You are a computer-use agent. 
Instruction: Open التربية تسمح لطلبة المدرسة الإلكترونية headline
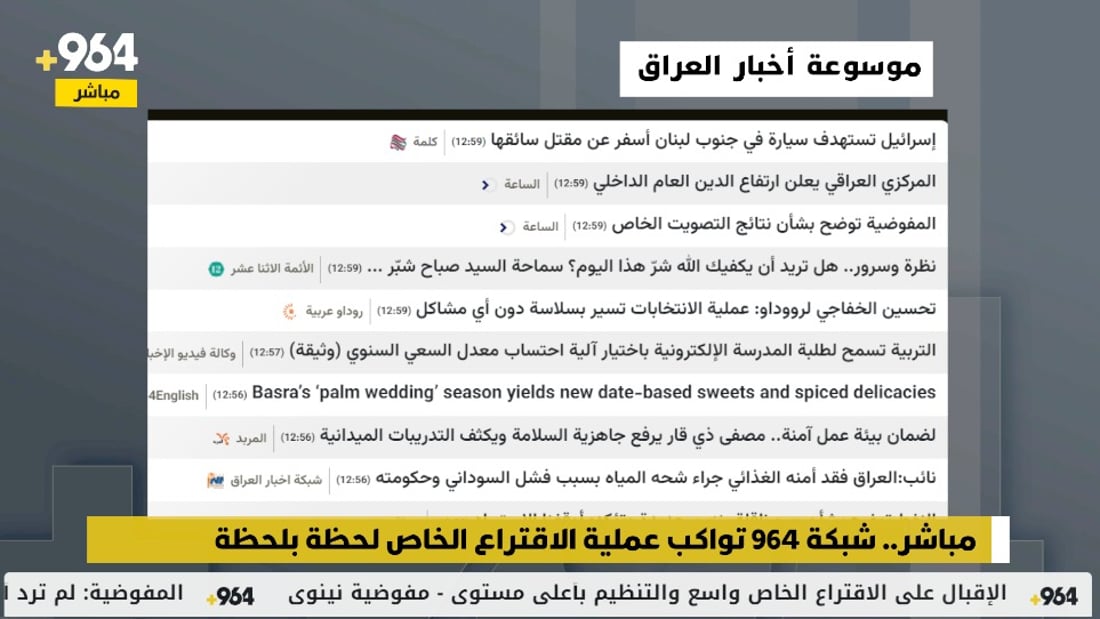click(x=612, y=350)
